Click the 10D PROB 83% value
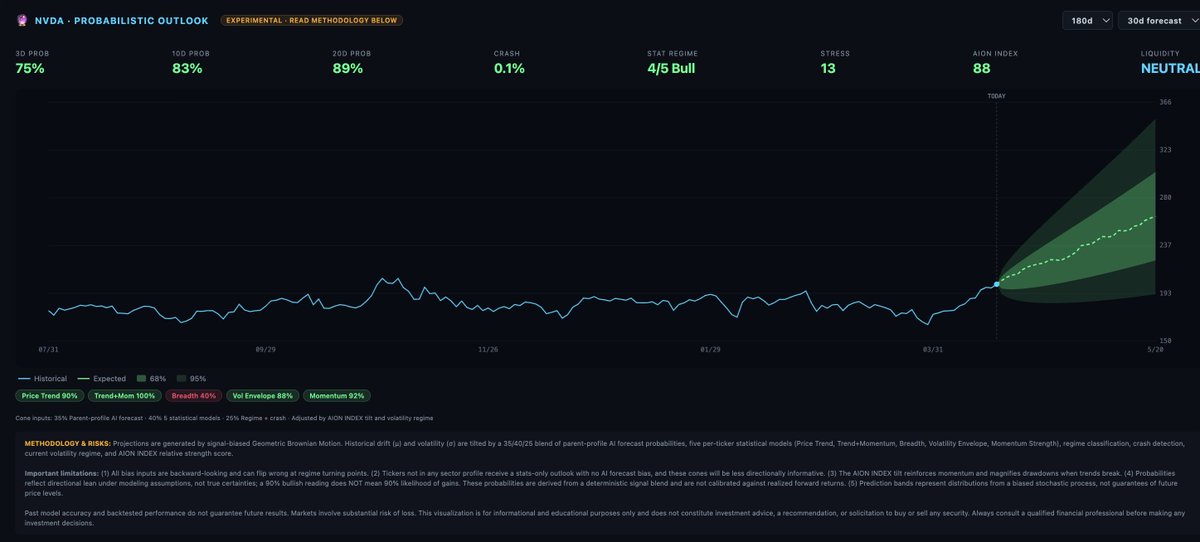 pos(188,69)
